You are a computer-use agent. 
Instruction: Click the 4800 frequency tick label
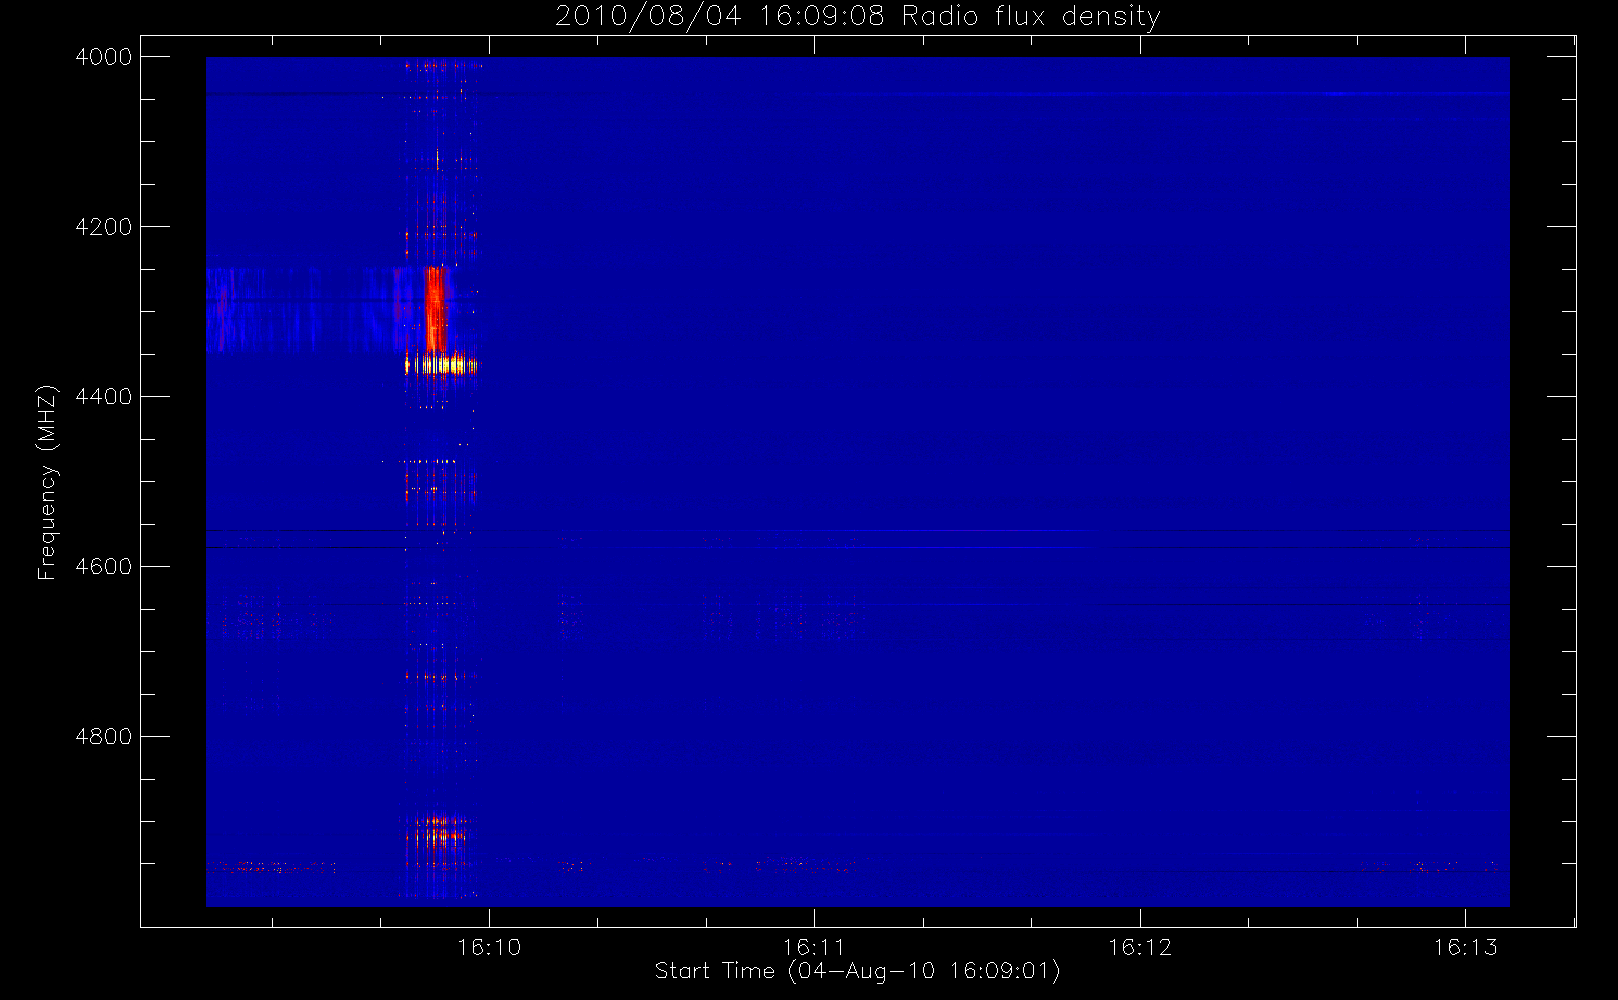point(104,737)
